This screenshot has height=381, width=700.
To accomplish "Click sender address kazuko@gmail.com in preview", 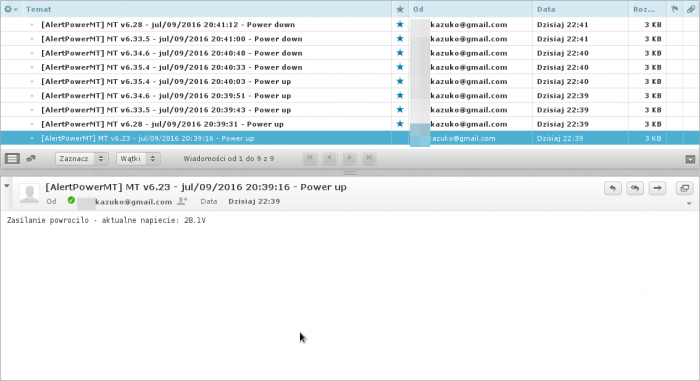I will (133, 202).
